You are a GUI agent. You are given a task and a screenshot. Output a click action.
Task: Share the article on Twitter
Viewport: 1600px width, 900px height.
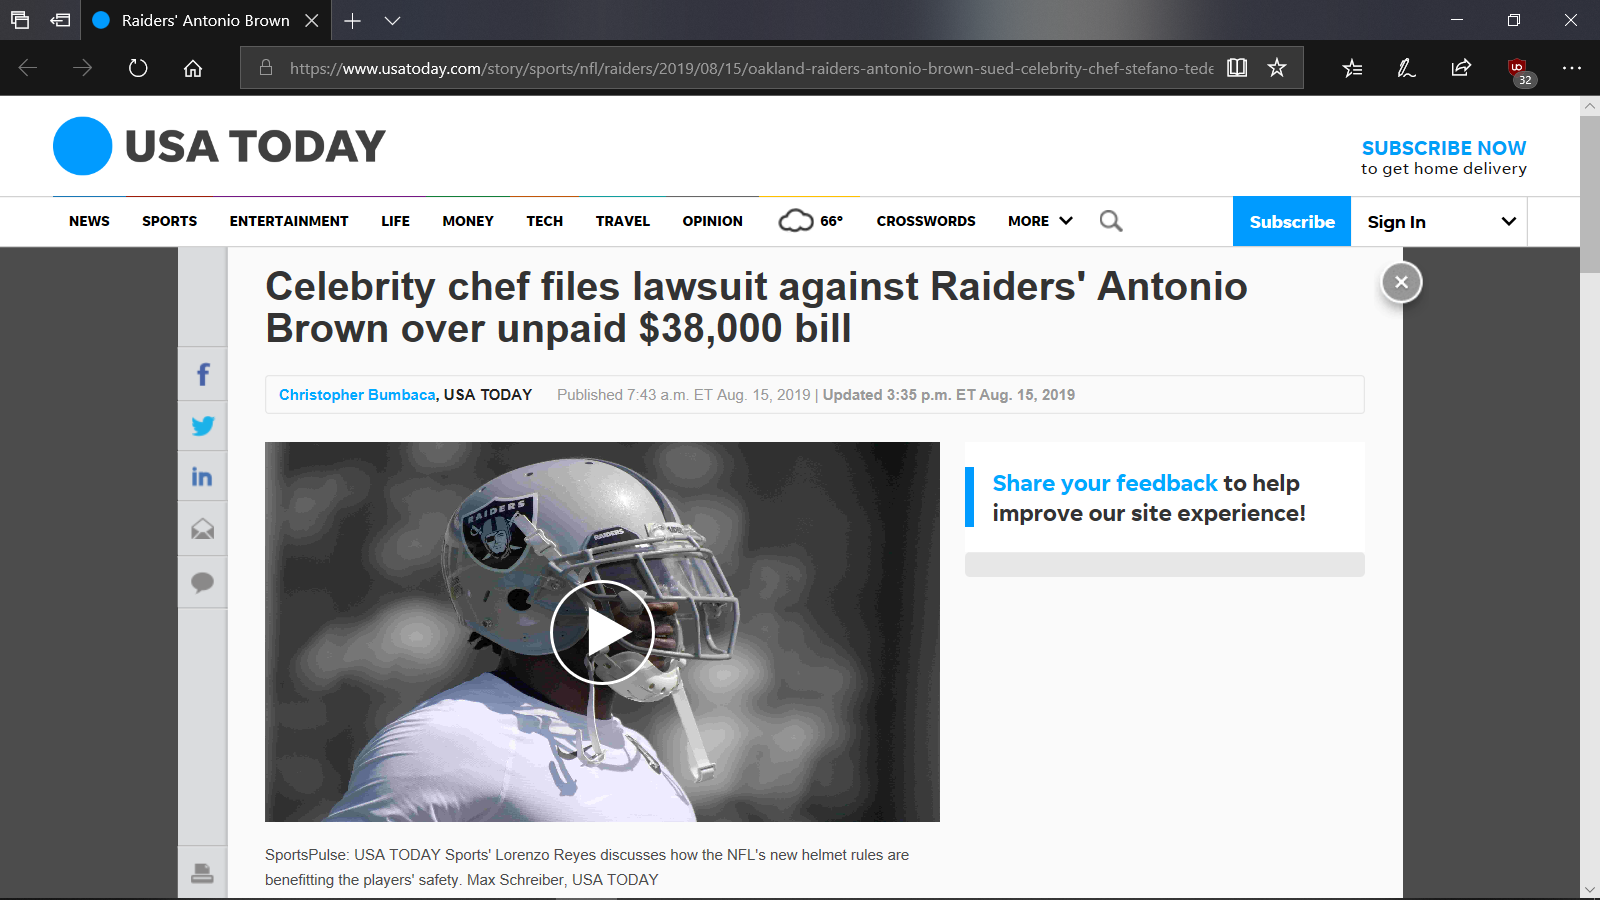click(x=203, y=426)
